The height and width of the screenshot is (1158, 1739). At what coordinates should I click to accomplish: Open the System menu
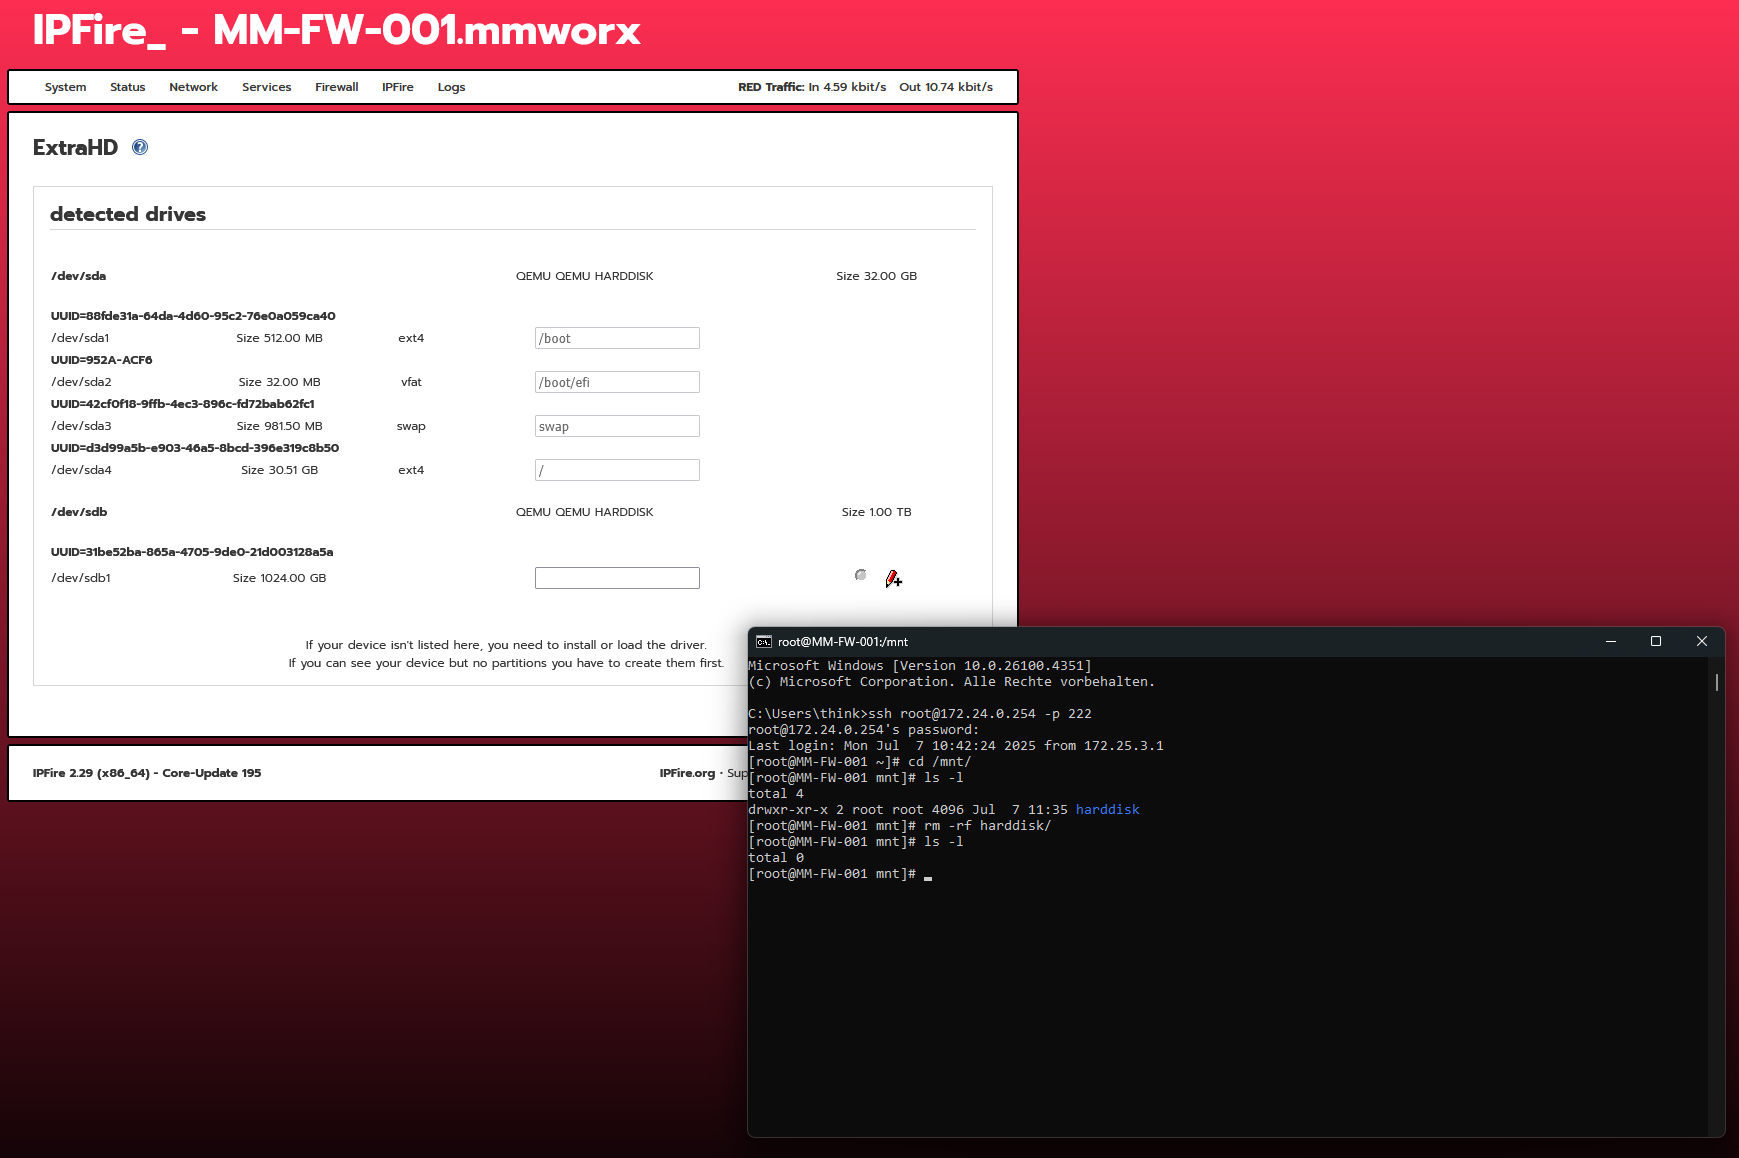click(65, 87)
